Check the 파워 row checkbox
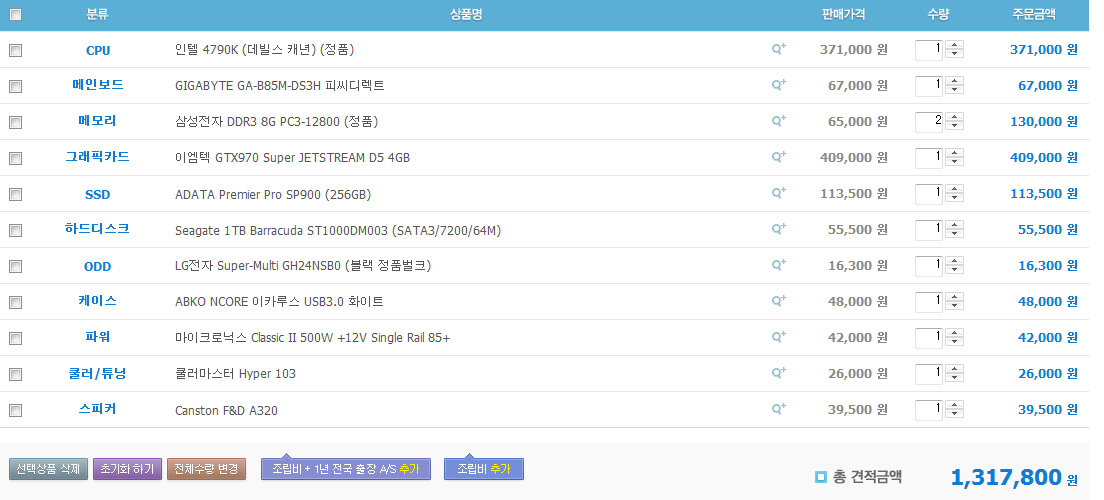This screenshot has width=1104, height=500. 15,339
